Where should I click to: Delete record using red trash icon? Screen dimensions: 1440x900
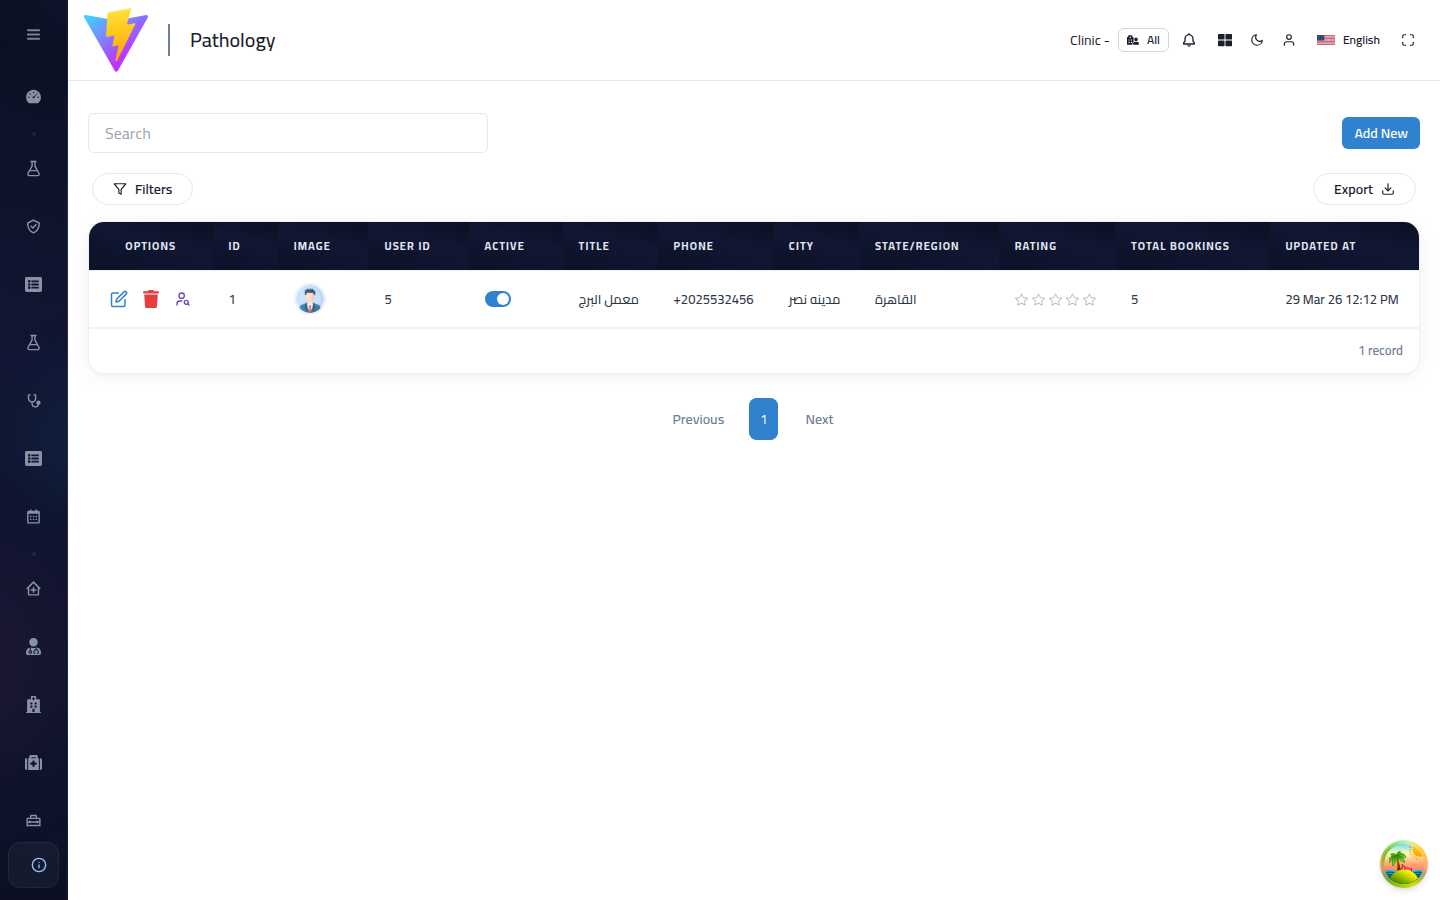coord(151,299)
